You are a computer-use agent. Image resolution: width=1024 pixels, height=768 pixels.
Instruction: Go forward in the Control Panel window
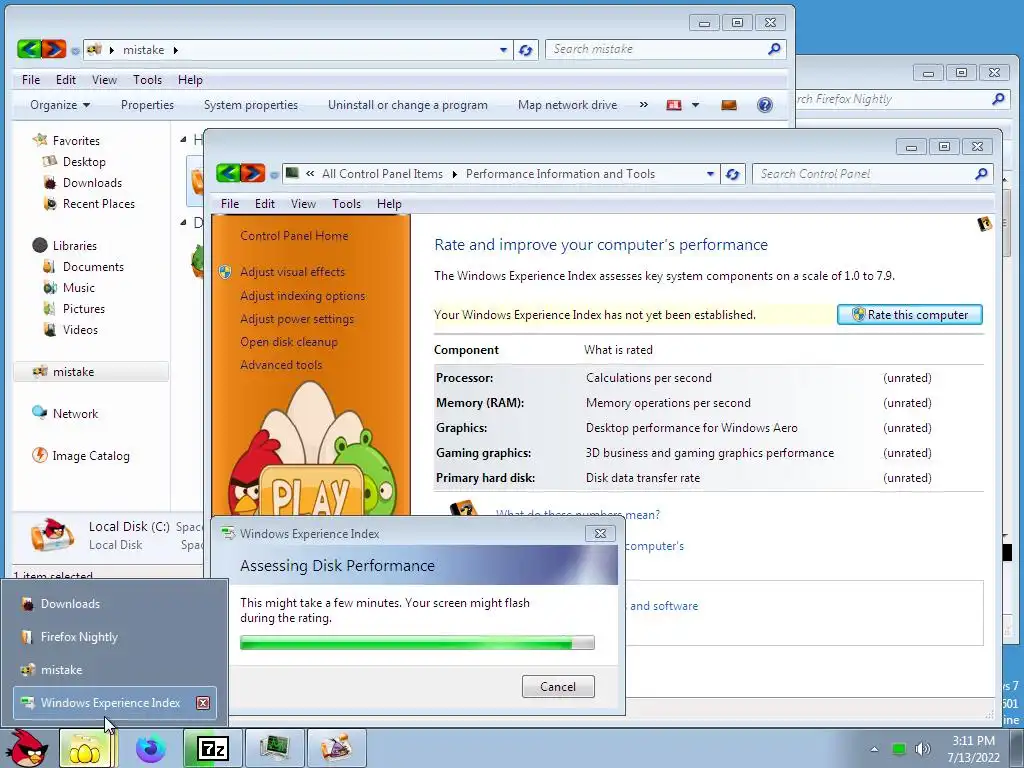point(253,173)
